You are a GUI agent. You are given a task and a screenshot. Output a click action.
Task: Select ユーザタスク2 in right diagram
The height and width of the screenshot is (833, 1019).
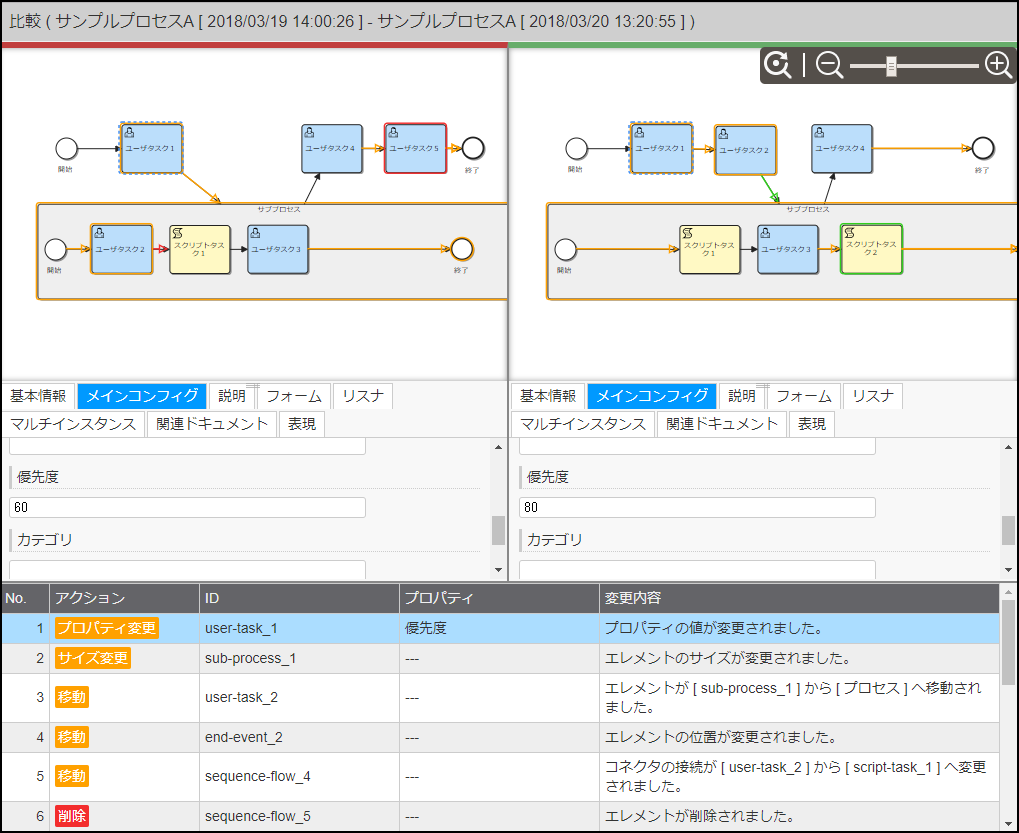(x=745, y=150)
